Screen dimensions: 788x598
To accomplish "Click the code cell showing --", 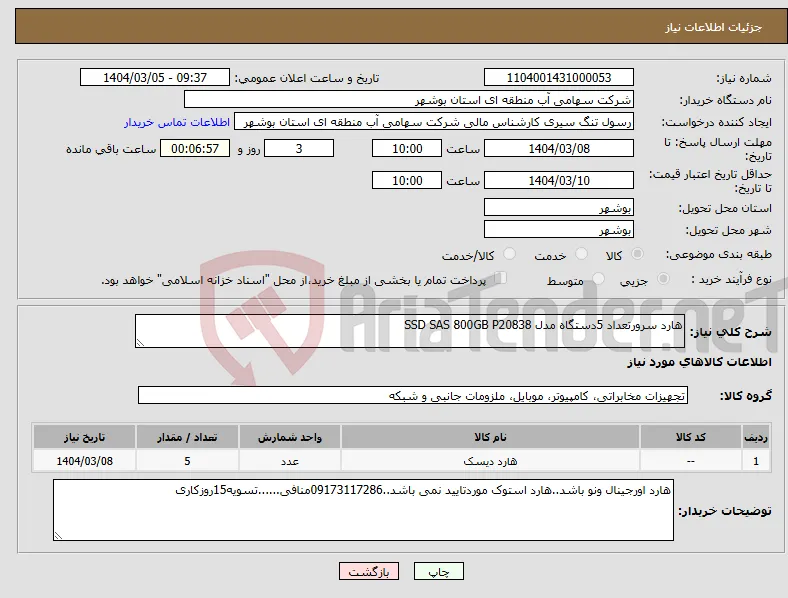I will coord(691,461).
